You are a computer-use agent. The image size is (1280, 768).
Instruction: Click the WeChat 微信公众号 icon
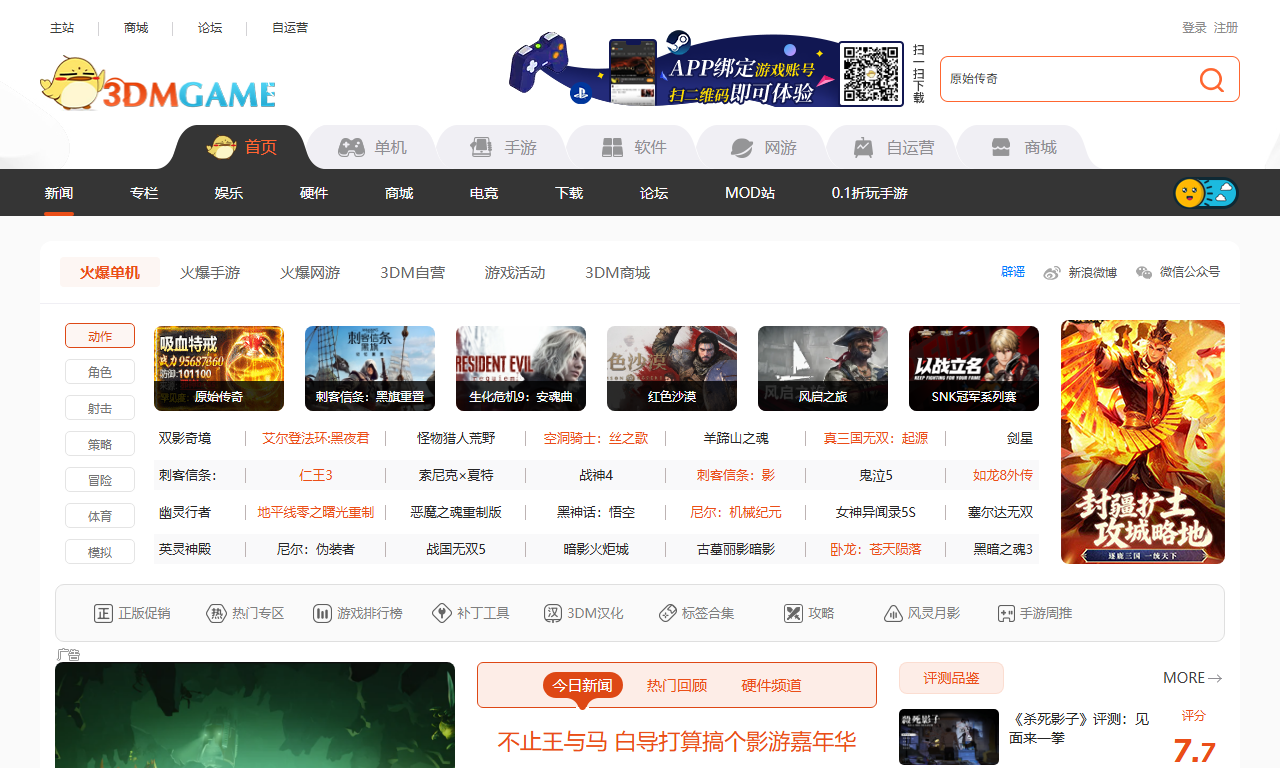1144,273
